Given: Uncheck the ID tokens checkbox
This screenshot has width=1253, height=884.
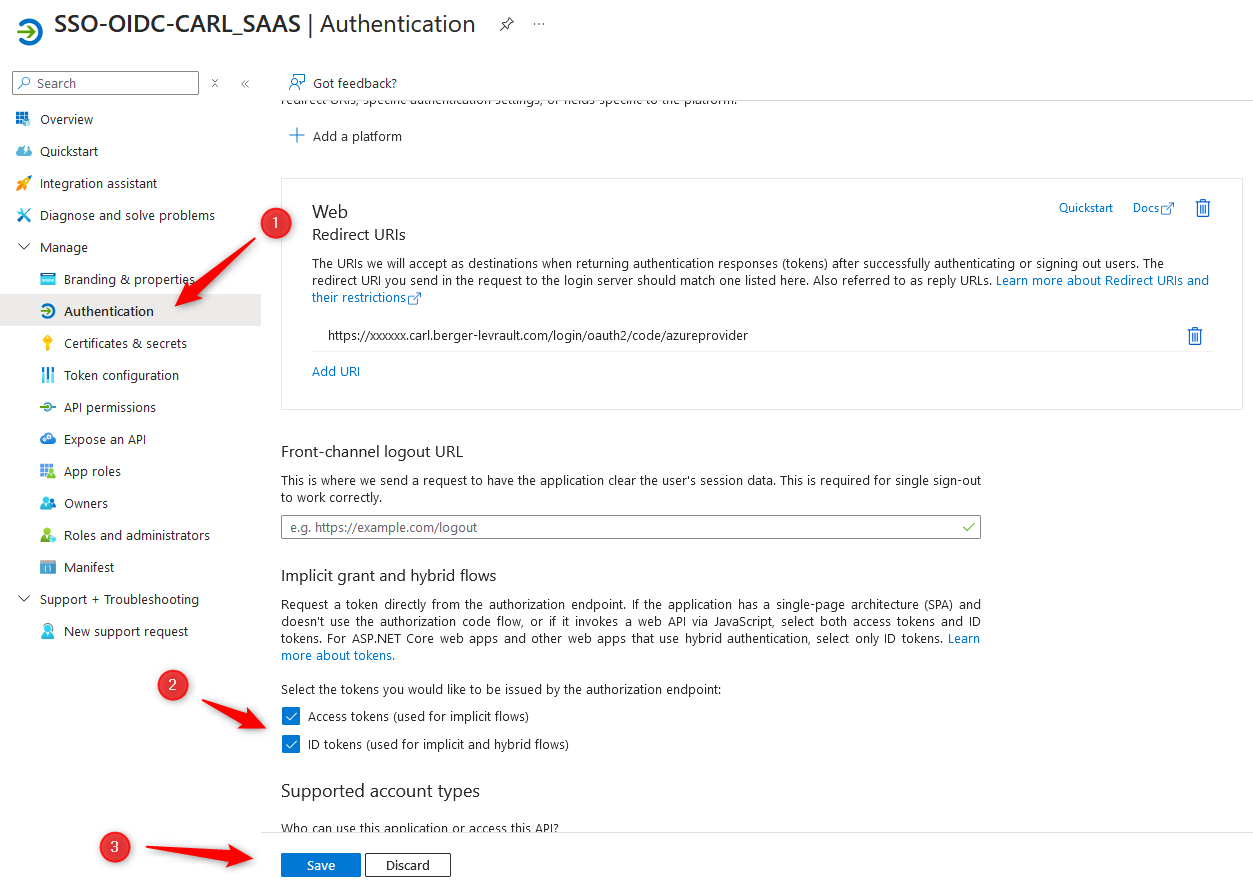Looking at the screenshot, I should [x=291, y=744].
